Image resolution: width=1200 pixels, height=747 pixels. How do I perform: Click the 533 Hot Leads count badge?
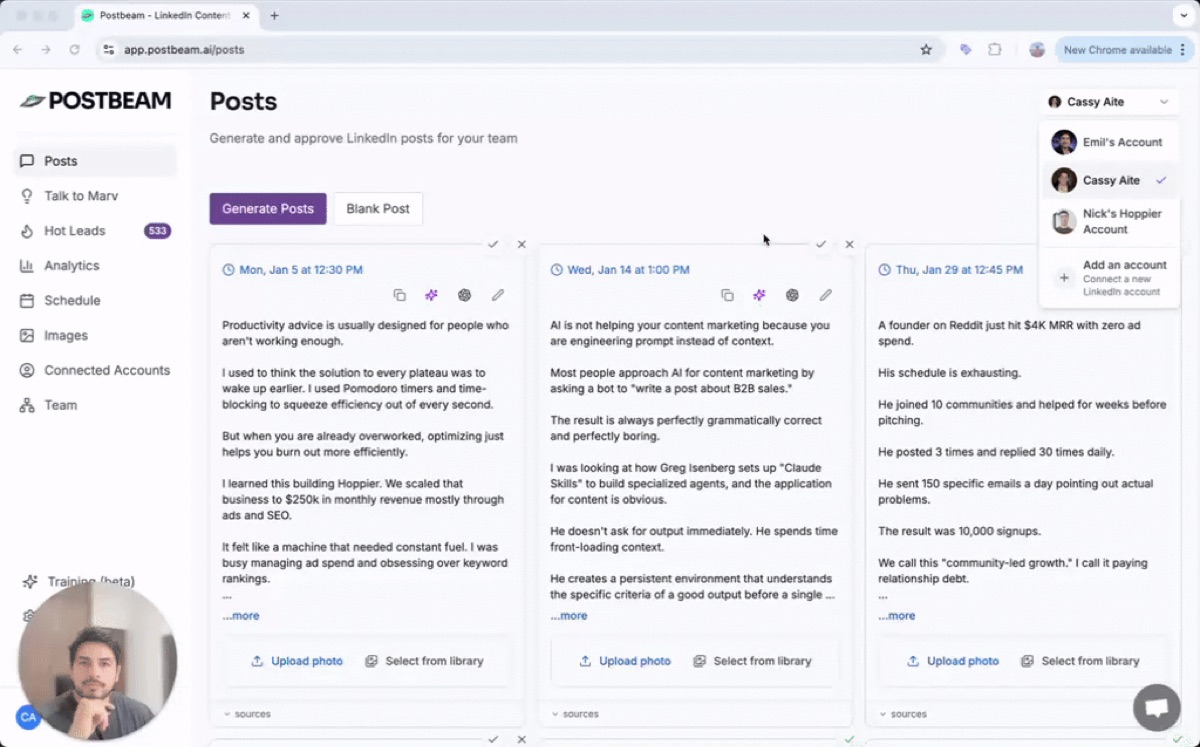(x=157, y=231)
